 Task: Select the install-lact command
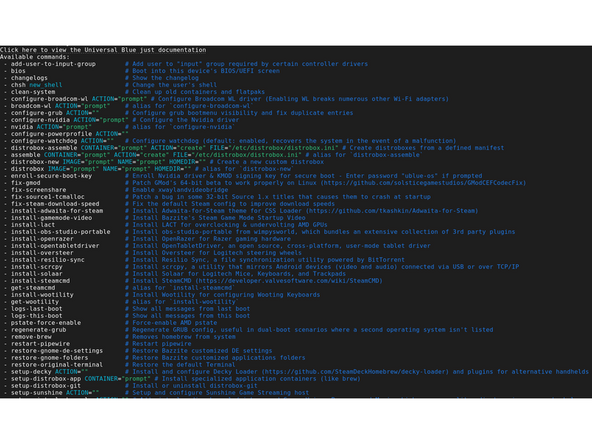pos(33,225)
